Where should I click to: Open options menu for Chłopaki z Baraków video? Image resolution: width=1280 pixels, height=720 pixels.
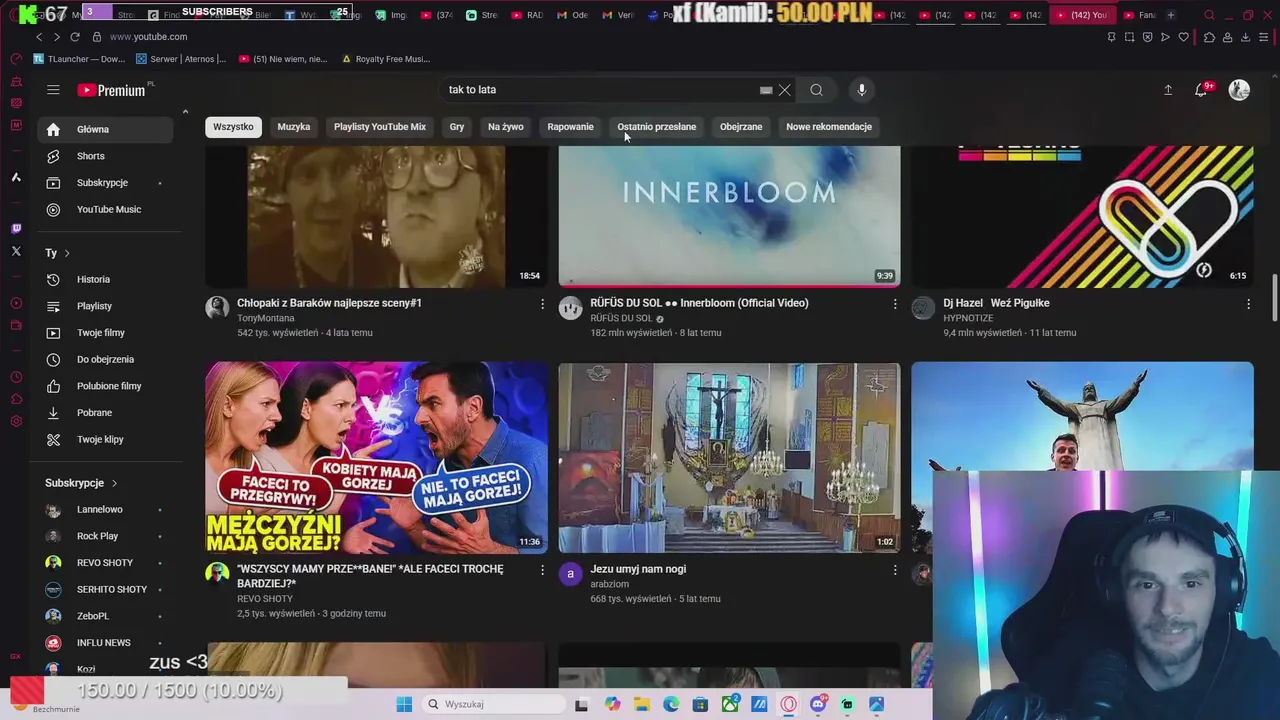click(x=542, y=304)
